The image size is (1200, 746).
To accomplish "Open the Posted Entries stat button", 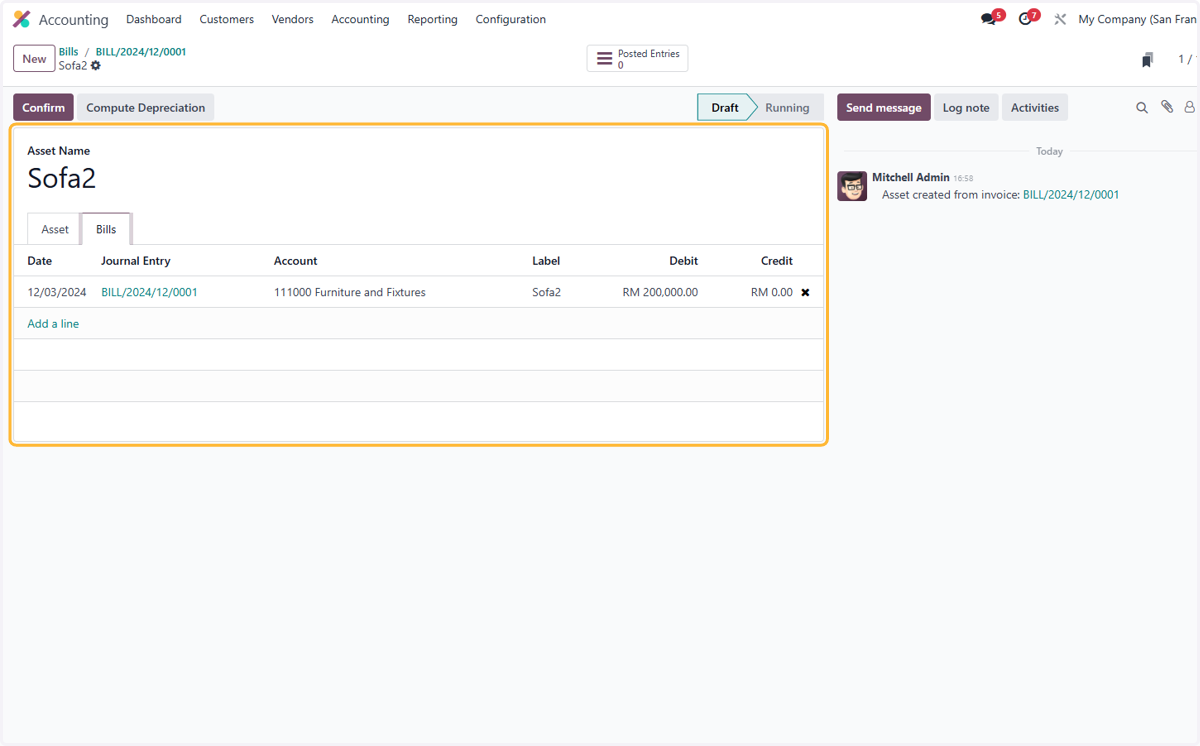I will 637,59.
